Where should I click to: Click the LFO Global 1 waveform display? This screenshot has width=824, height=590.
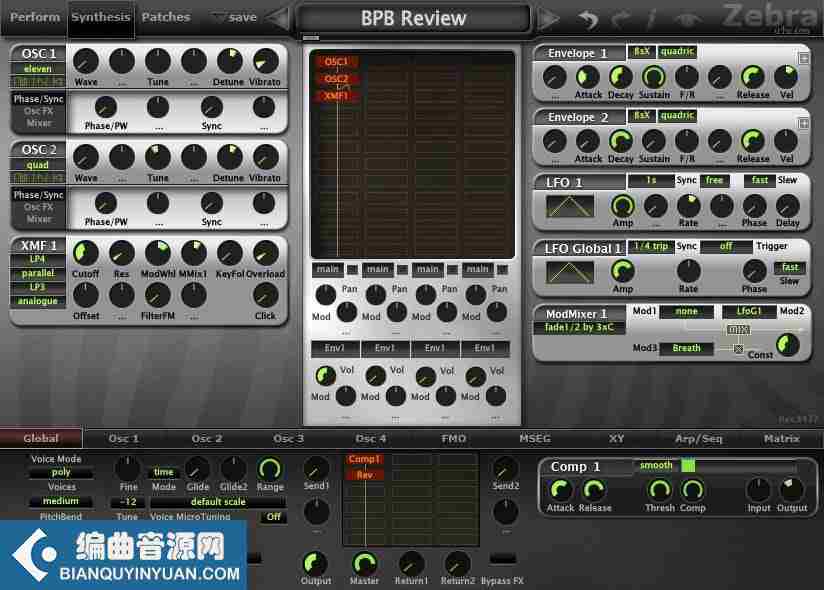coord(570,272)
